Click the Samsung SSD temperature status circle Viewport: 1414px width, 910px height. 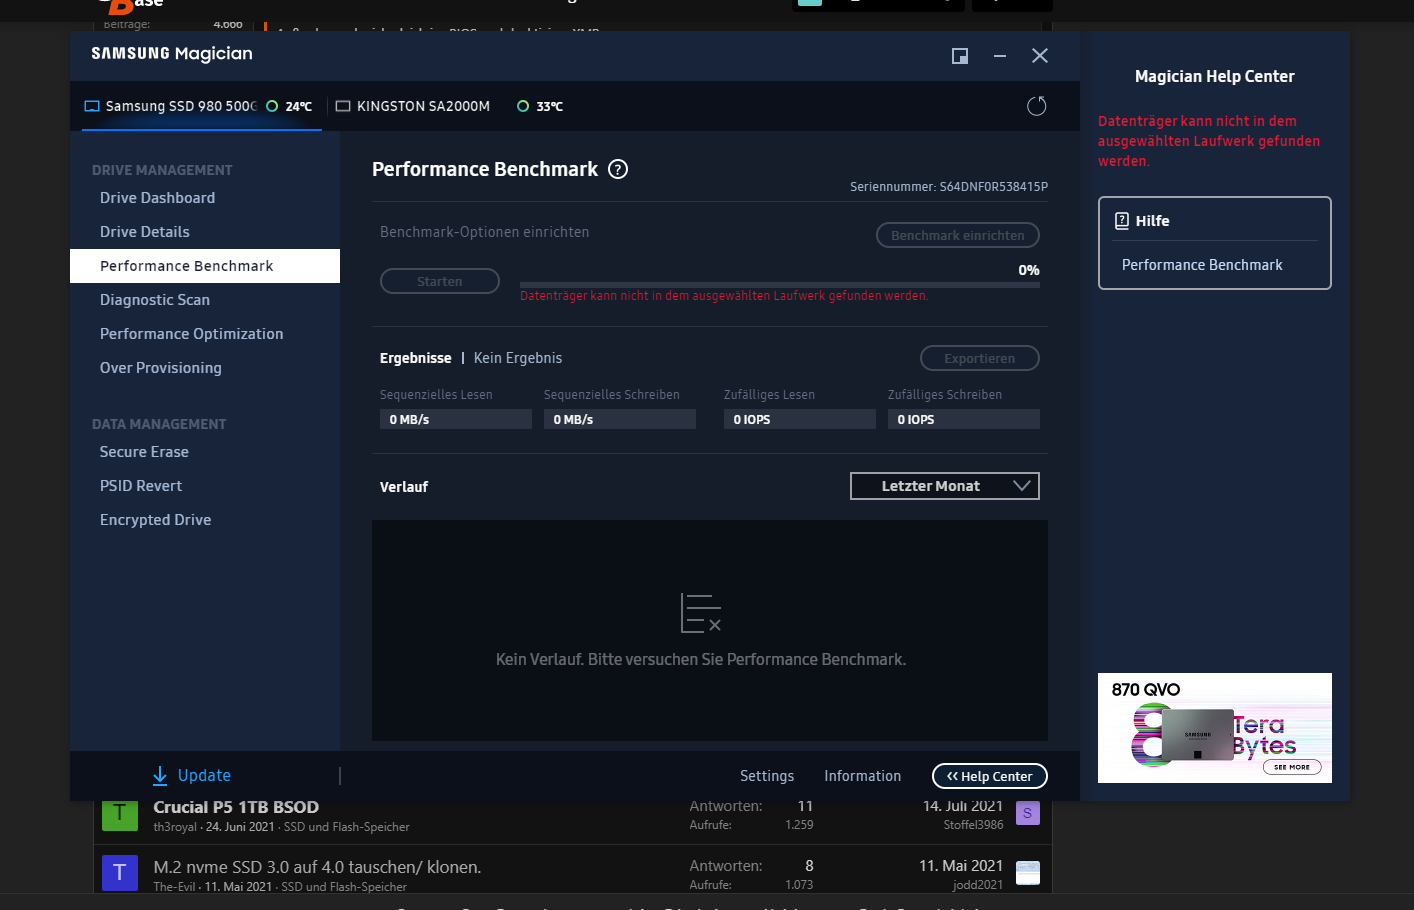272,106
